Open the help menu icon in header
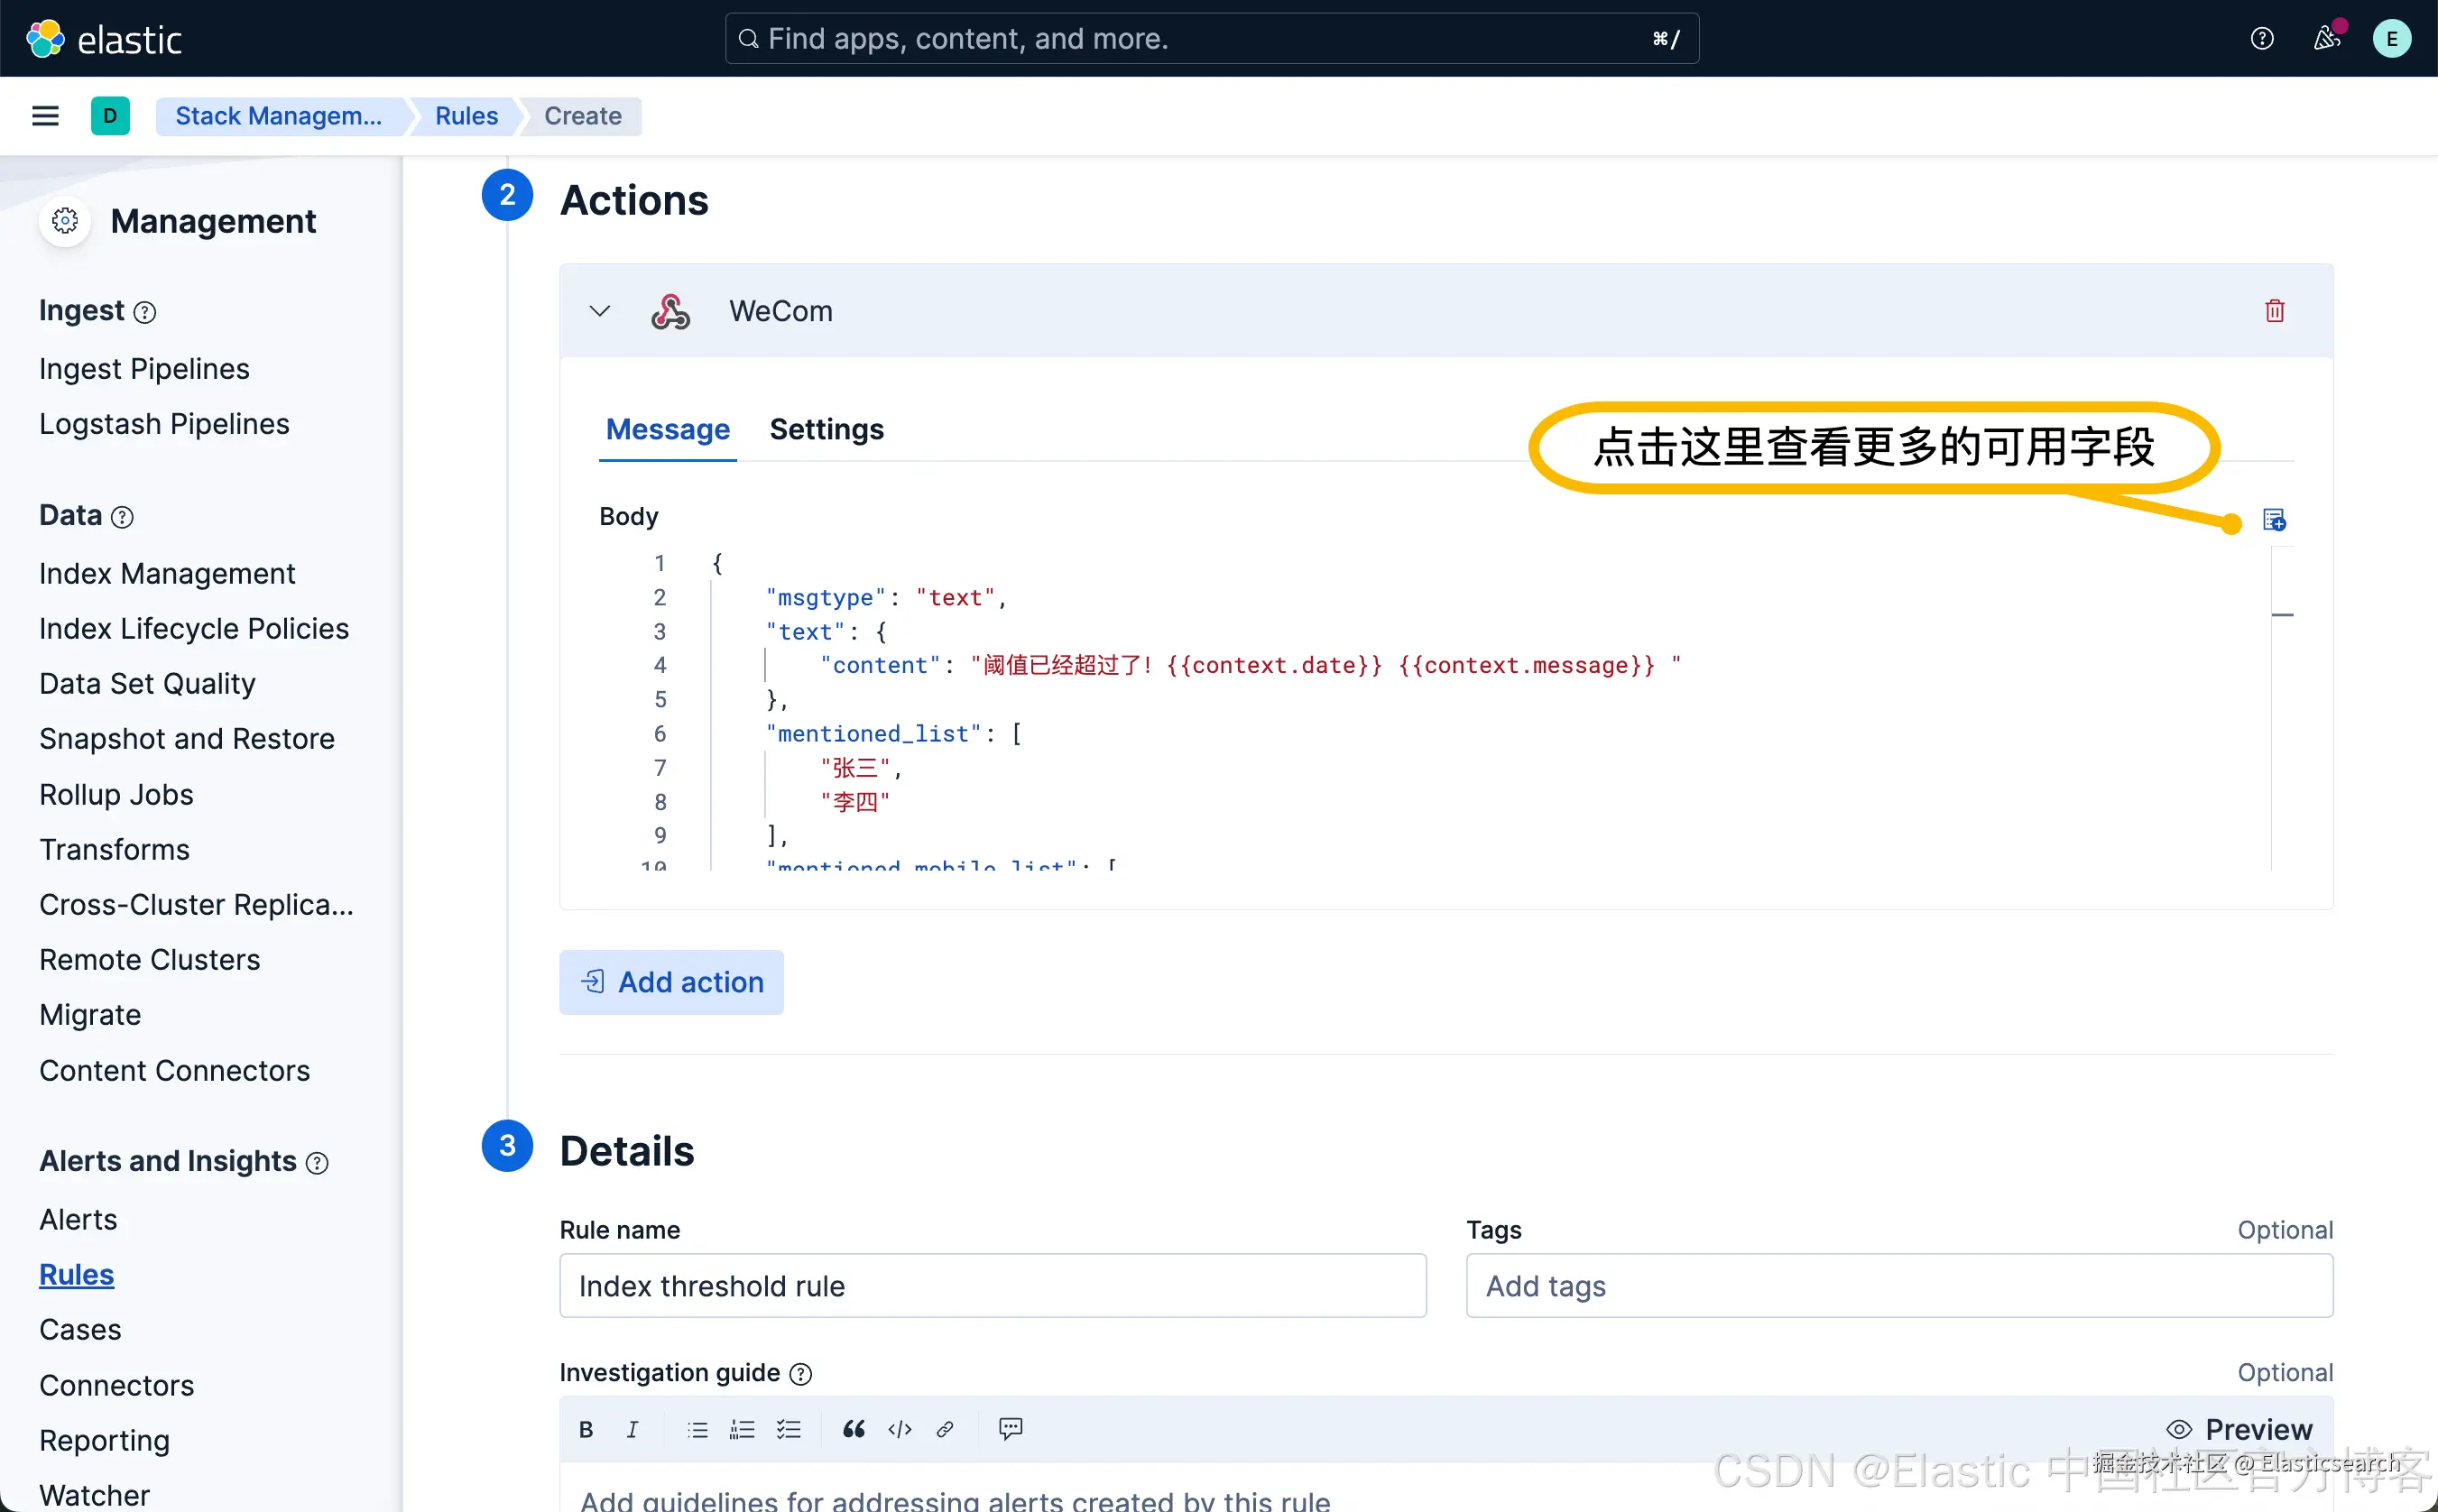The width and height of the screenshot is (2438, 1512). point(2261,39)
